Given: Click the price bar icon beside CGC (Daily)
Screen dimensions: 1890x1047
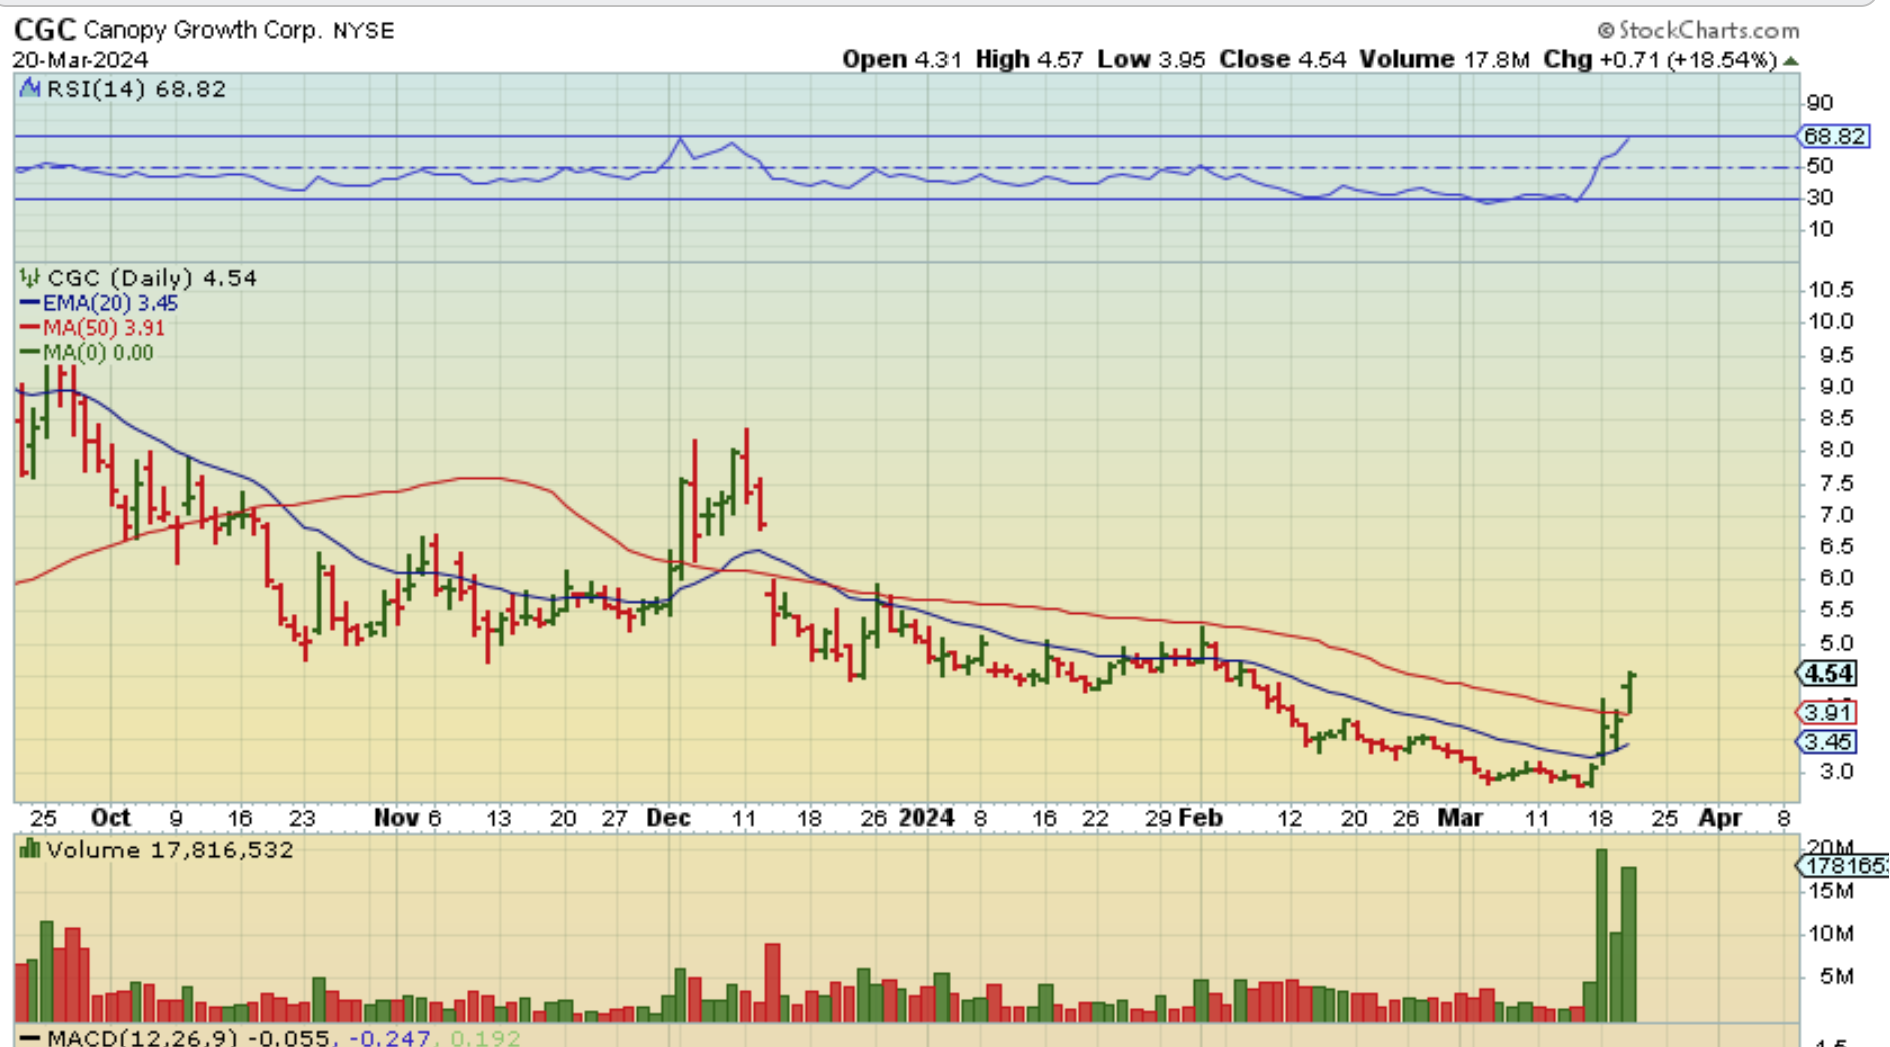Looking at the screenshot, I should [x=30, y=278].
